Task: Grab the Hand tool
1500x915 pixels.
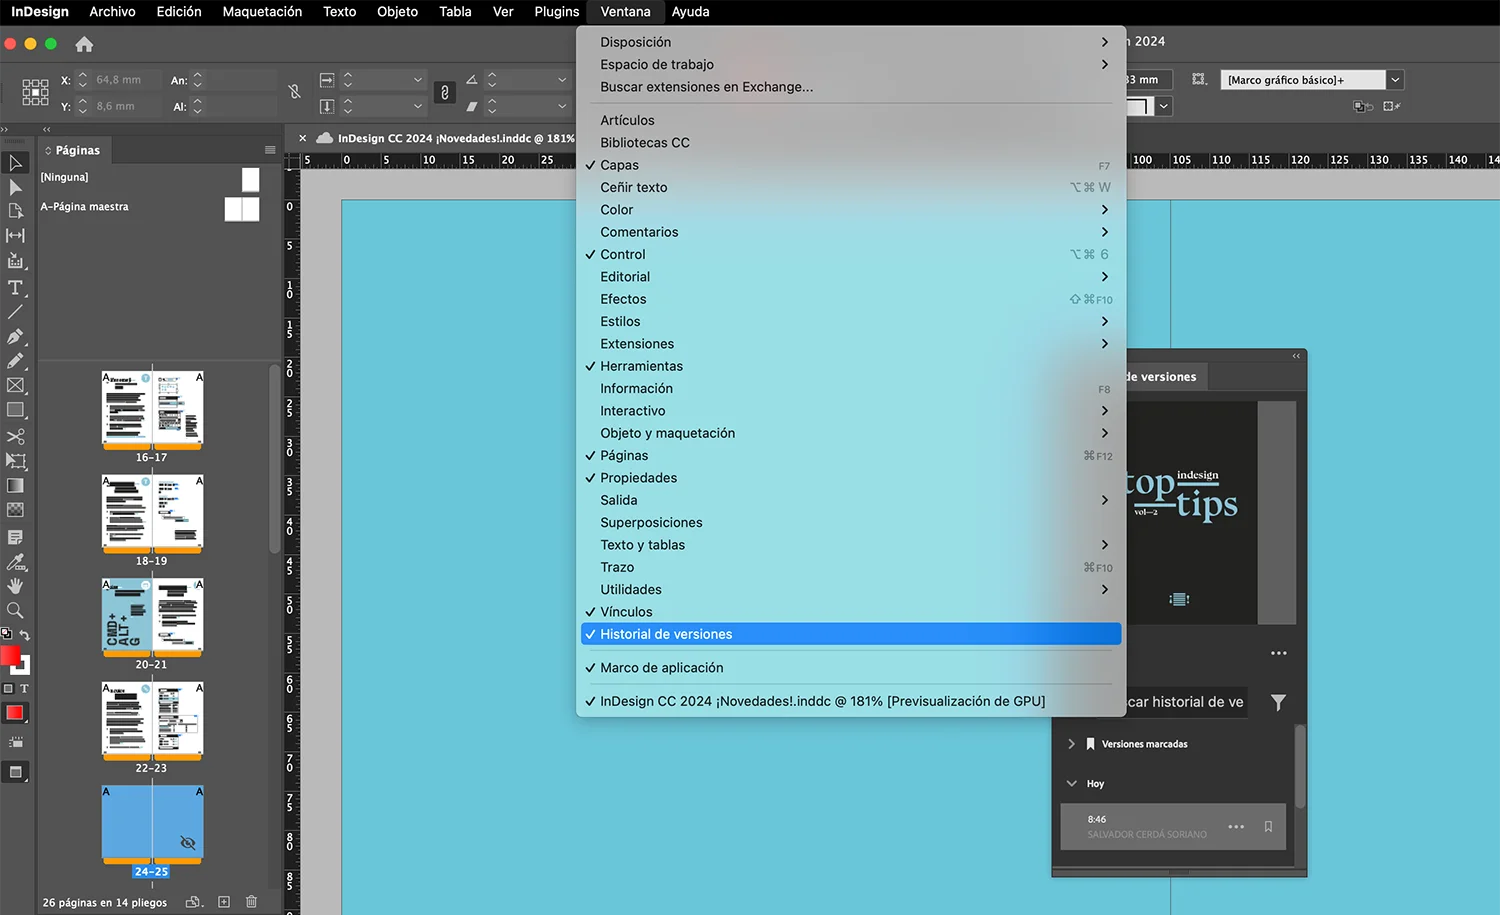Action: (x=15, y=586)
